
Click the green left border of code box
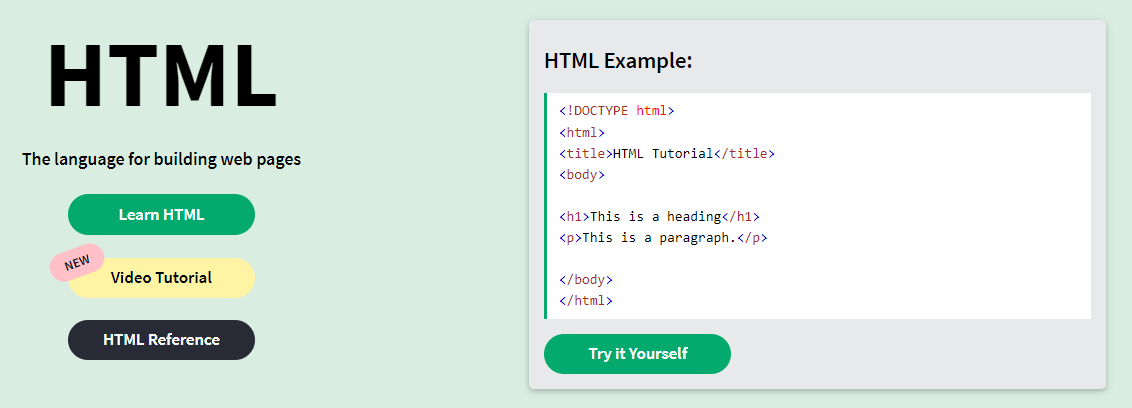546,206
